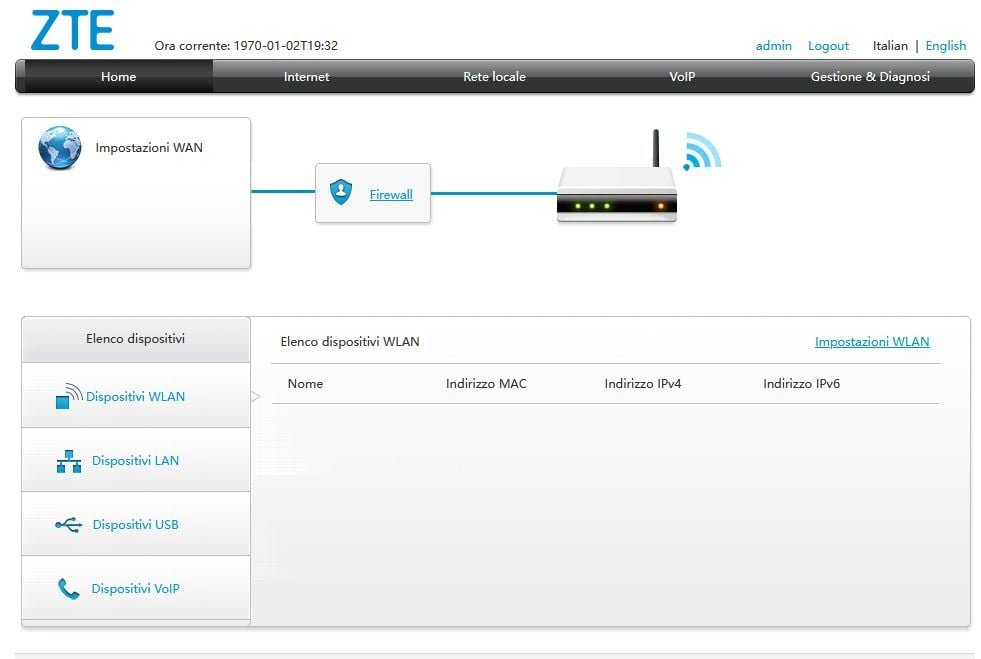
Task: Switch to the VoIP tab
Action: [x=682, y=76]
